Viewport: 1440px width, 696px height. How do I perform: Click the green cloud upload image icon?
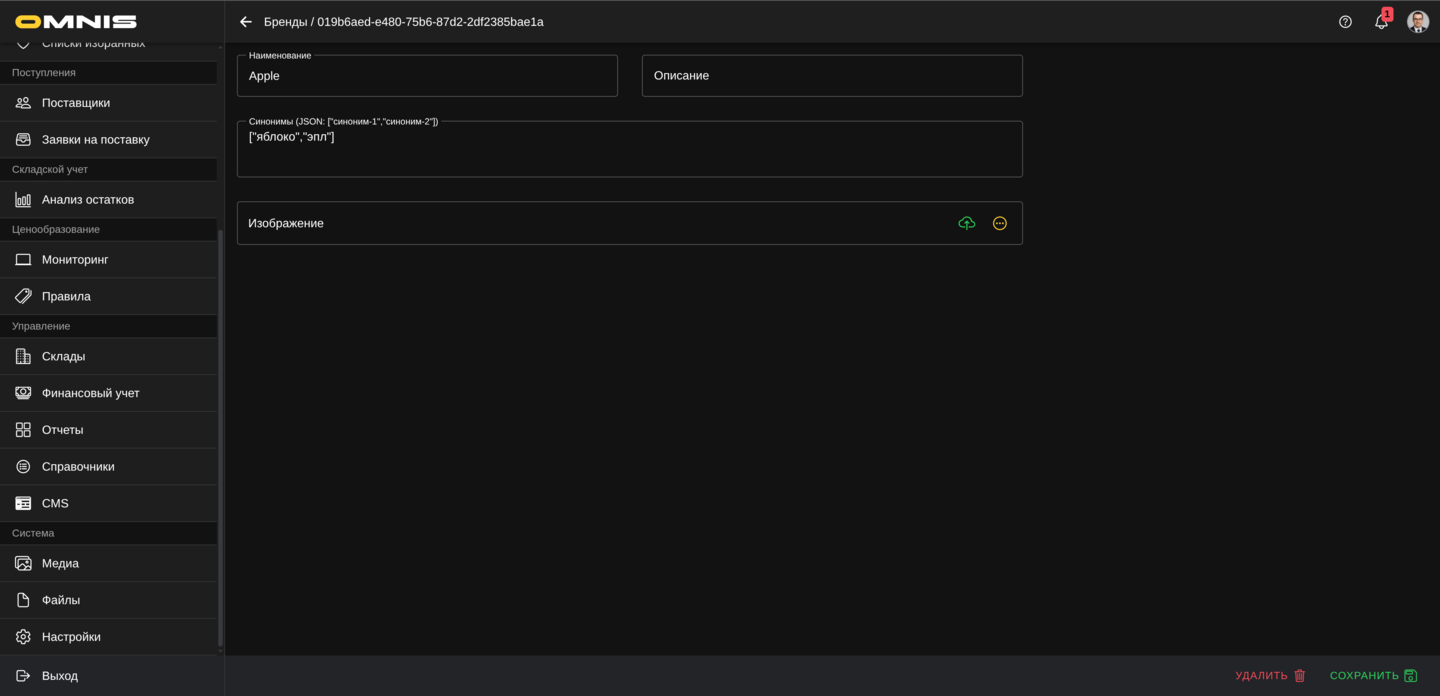pyautogui.click(x=966, y=223)
